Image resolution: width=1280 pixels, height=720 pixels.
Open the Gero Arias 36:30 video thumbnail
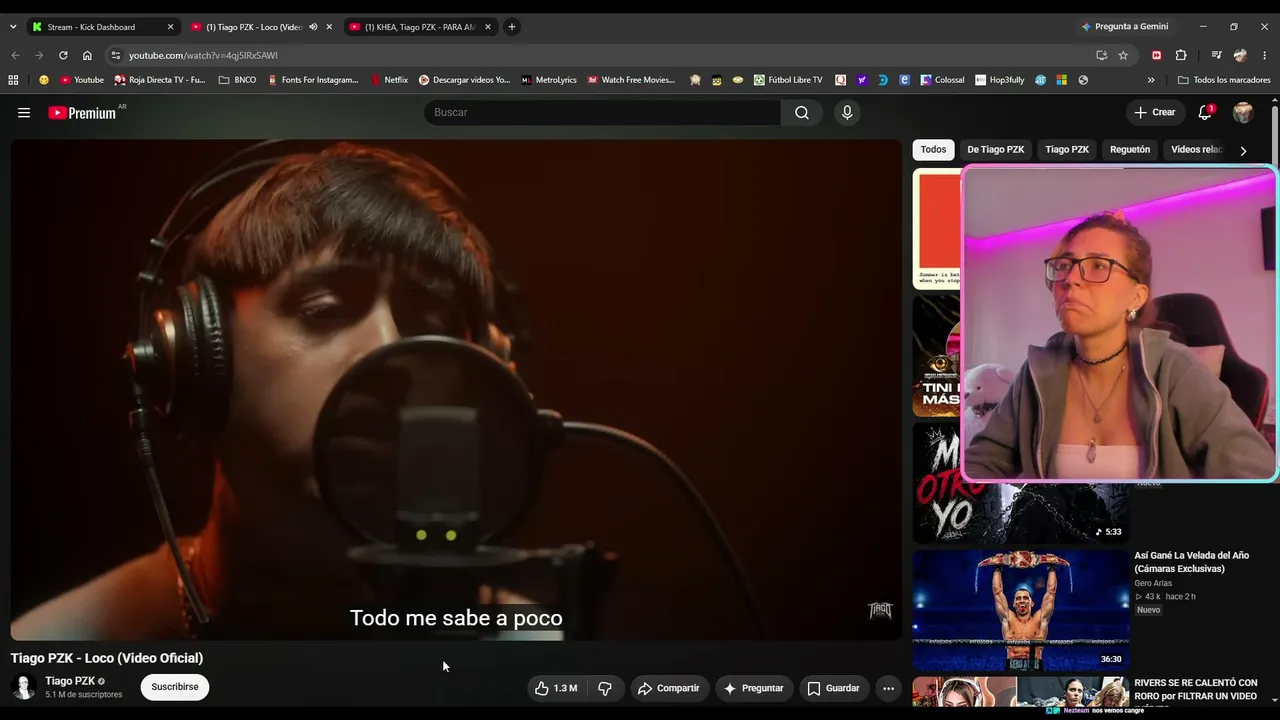(1021, 610)
